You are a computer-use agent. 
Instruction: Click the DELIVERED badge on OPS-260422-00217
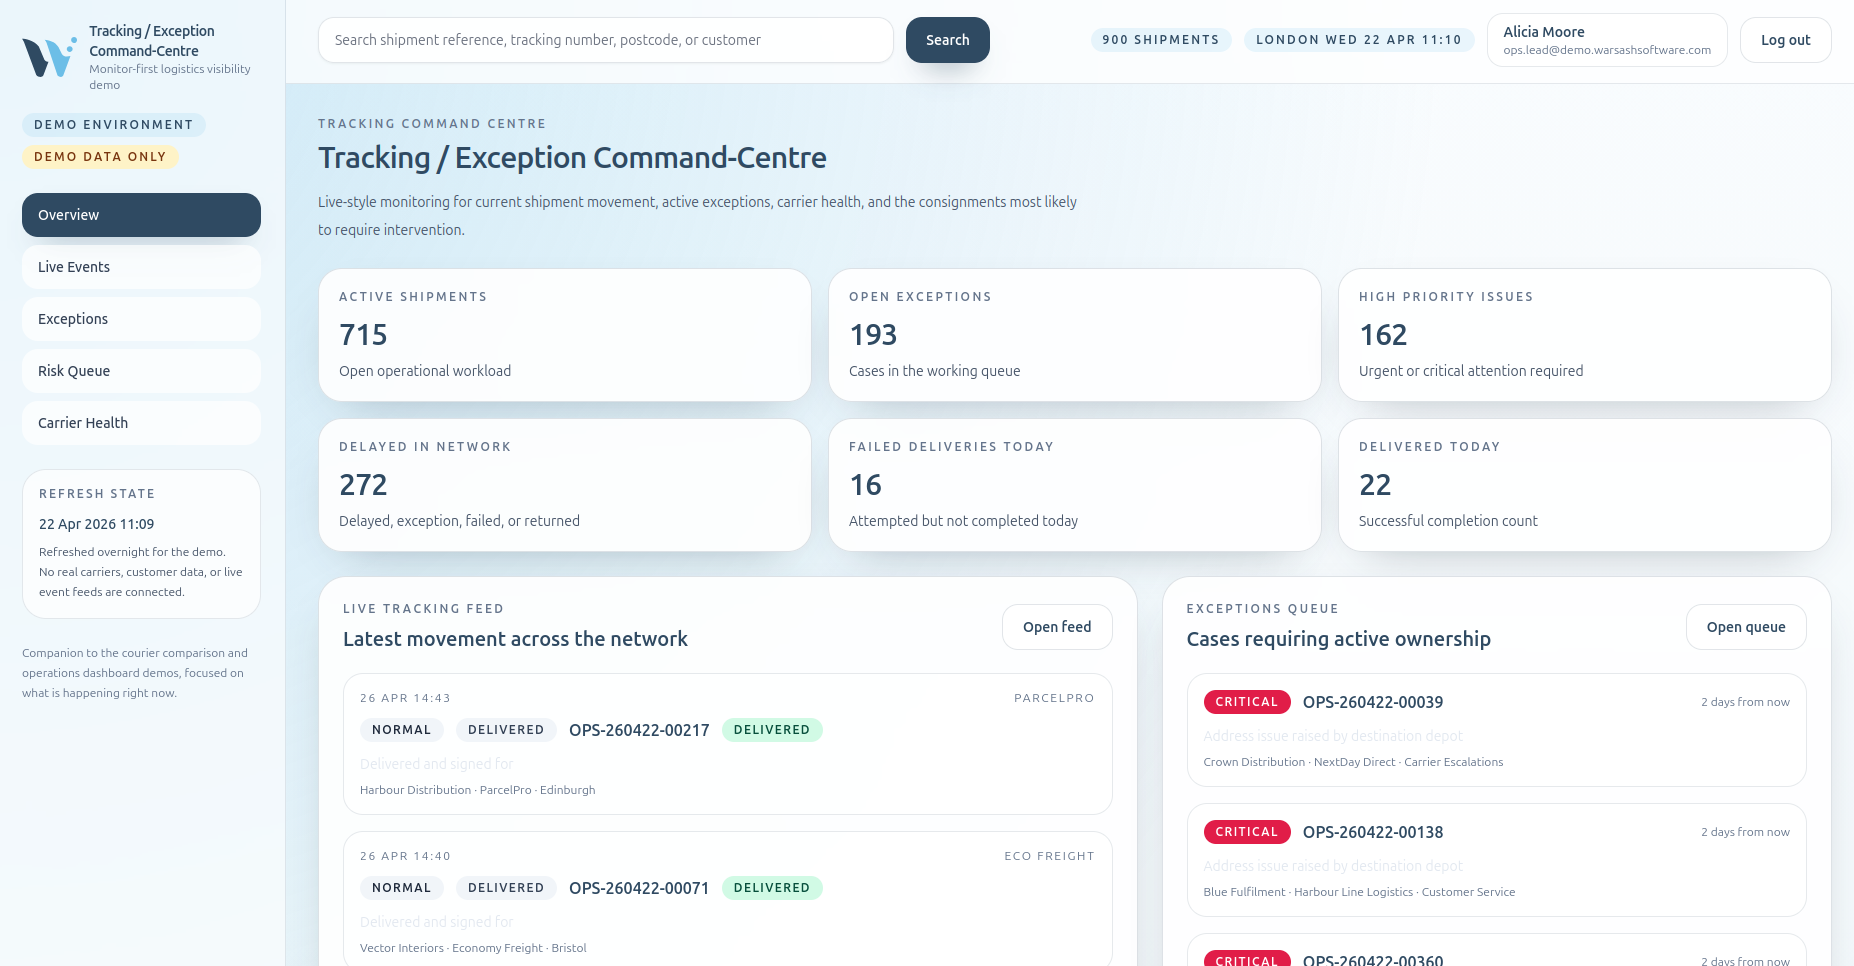[772, 730]
